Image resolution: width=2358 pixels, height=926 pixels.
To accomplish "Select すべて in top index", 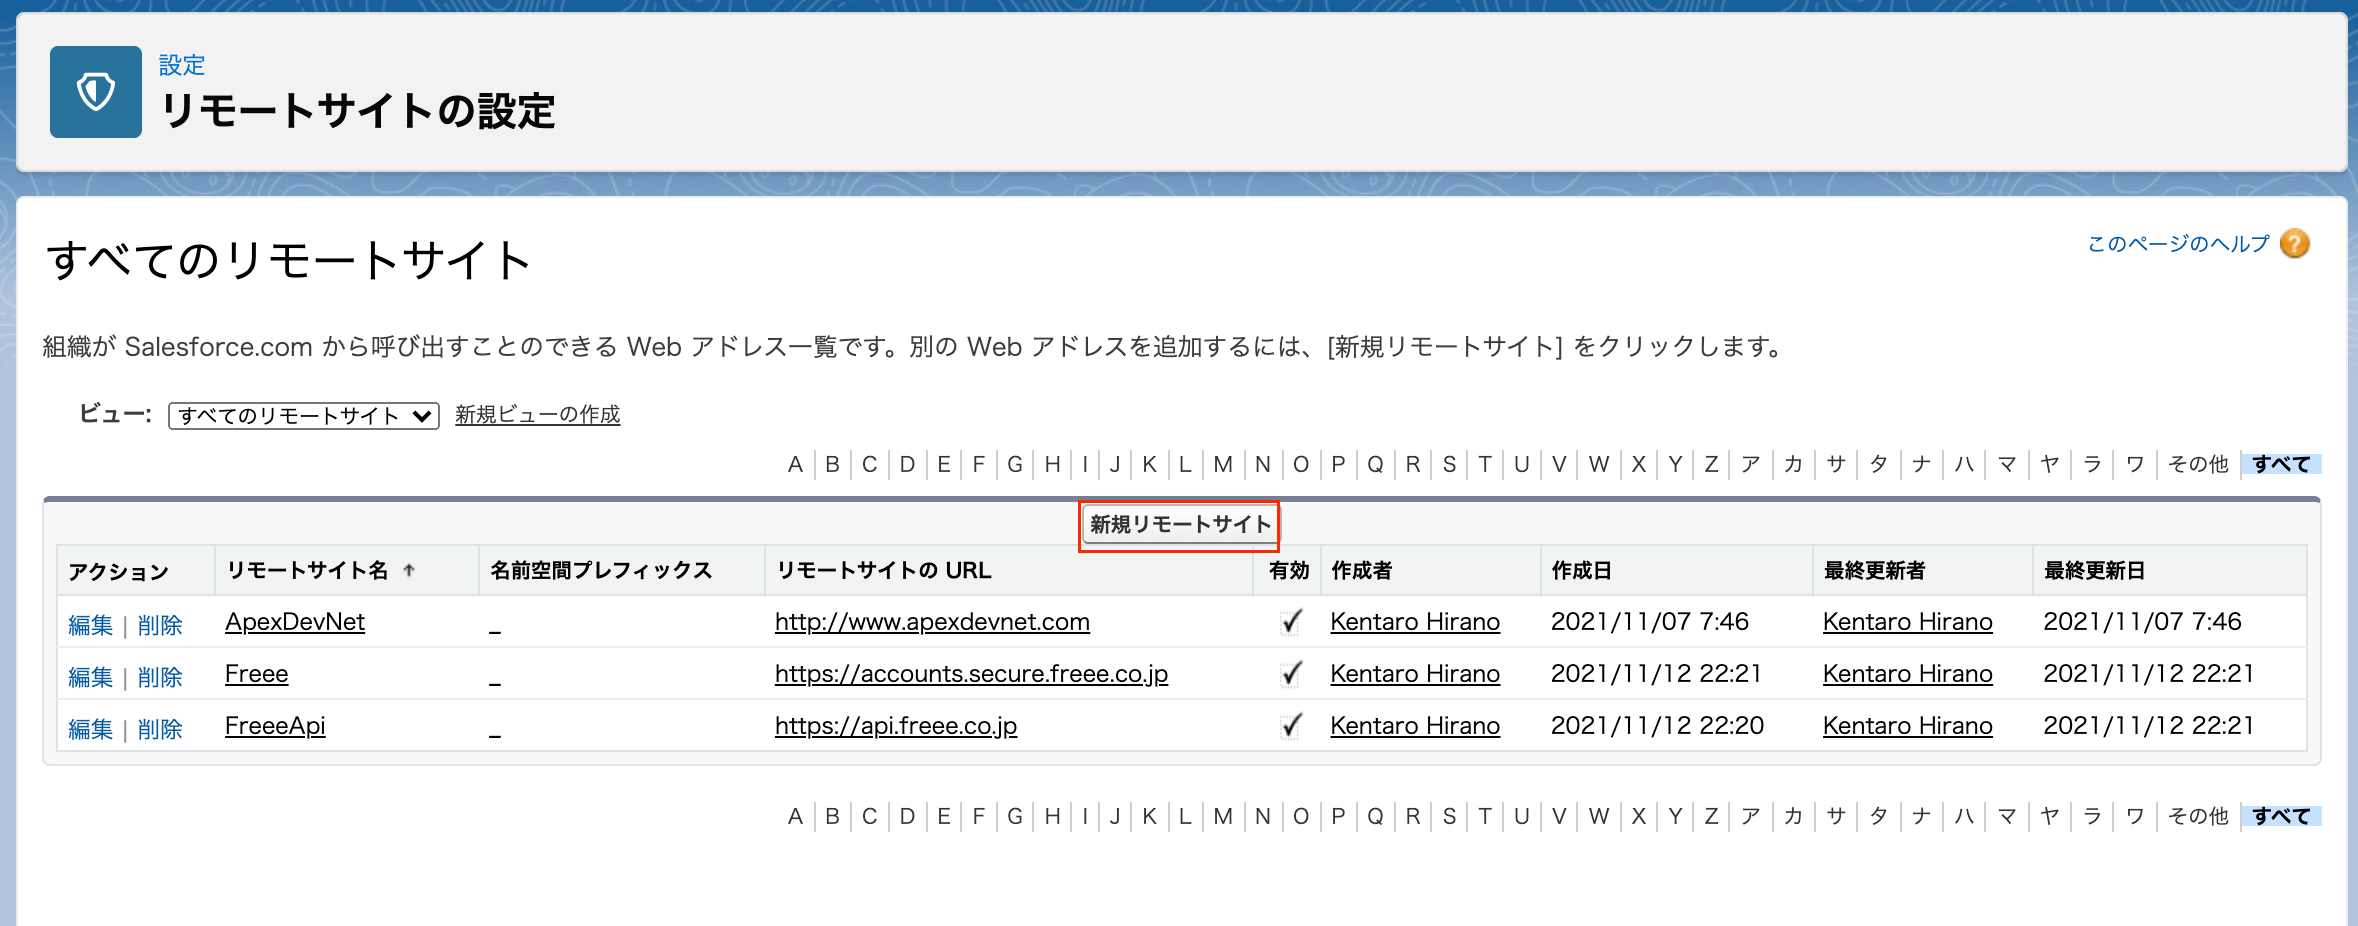I will coord(2281,464).
